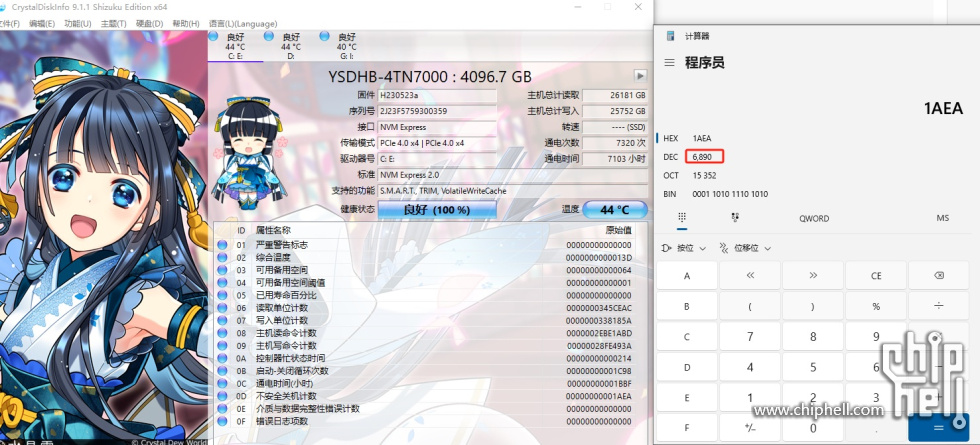Image resolution: width=980 pixels, height=445 pixels.
Task: Click the power-on count value 7320 次
Action: pos(615,143)
